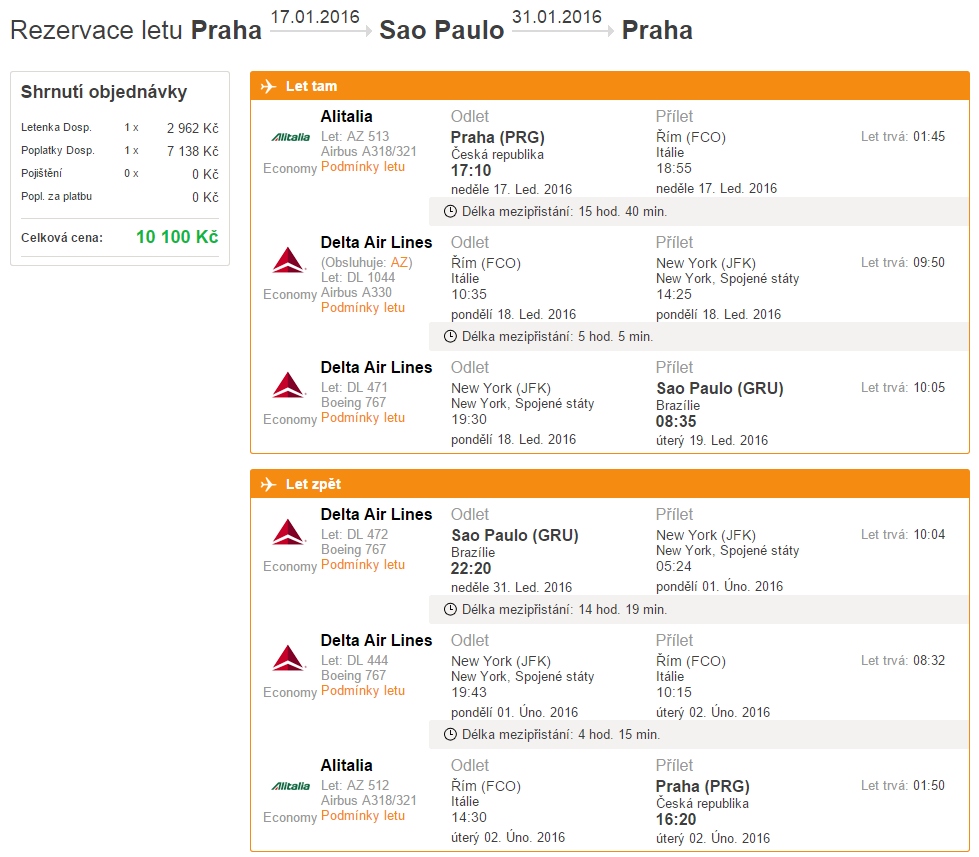Click the flight duration Let trvá: 09:50
979x857 pixels.
click(903, 262)
